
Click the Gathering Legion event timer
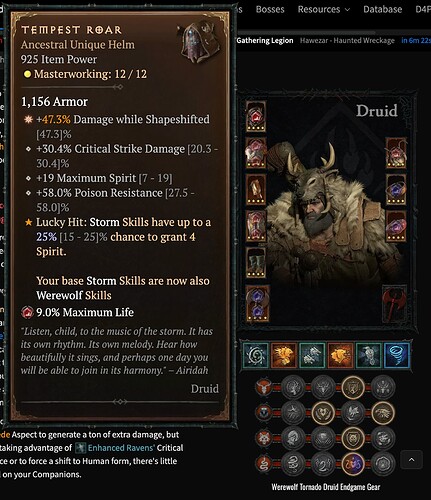tap(331, 41)
